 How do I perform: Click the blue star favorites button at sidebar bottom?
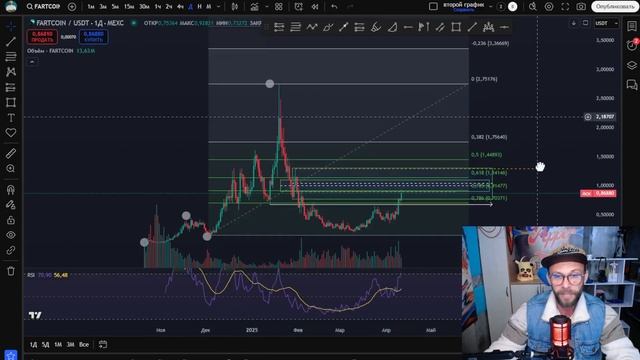[11, 355]
